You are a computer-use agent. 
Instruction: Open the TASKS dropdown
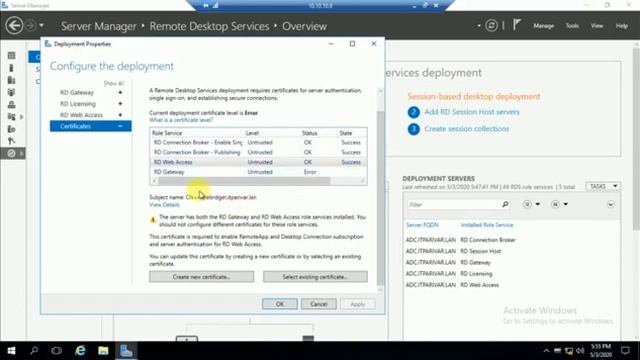click(x=603, y=186)
